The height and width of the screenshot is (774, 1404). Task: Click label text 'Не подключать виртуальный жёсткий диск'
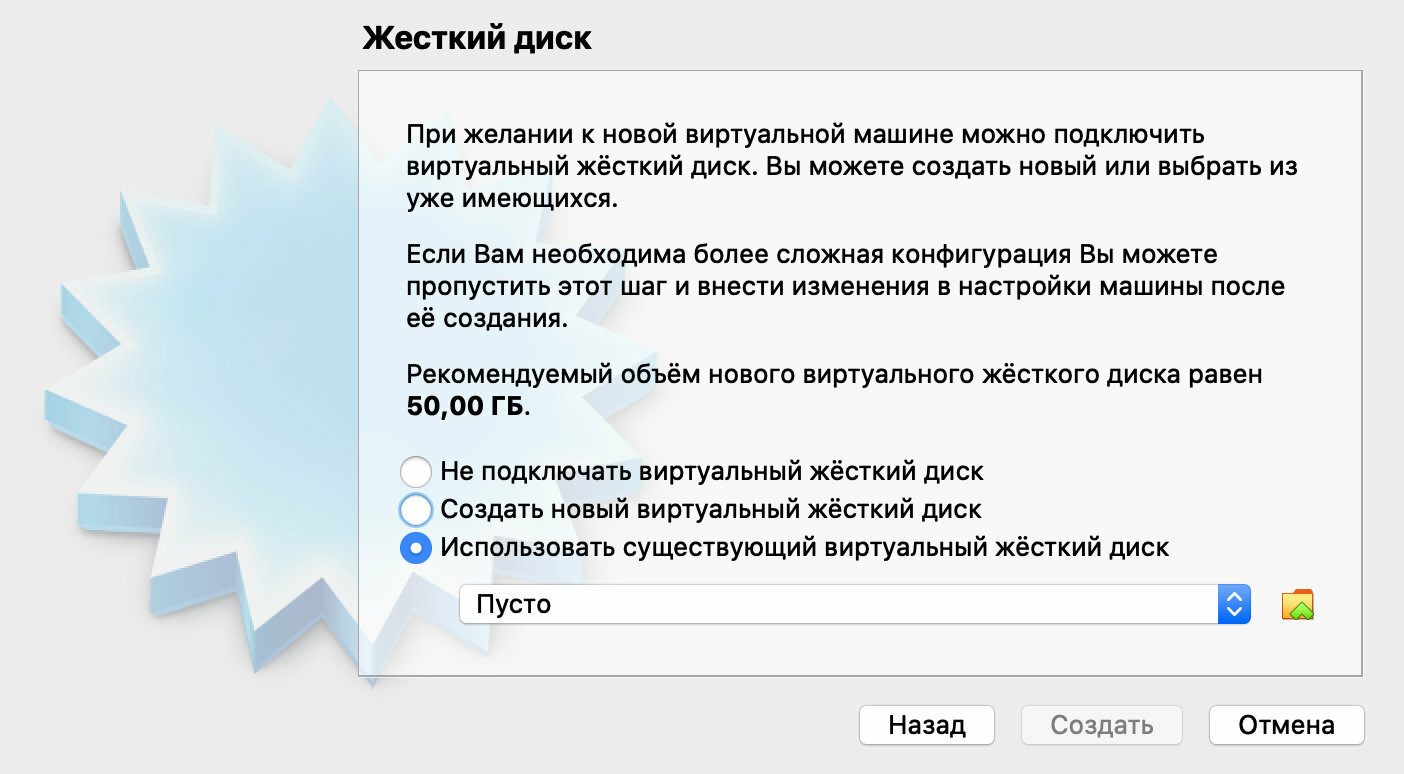(712, 471)
